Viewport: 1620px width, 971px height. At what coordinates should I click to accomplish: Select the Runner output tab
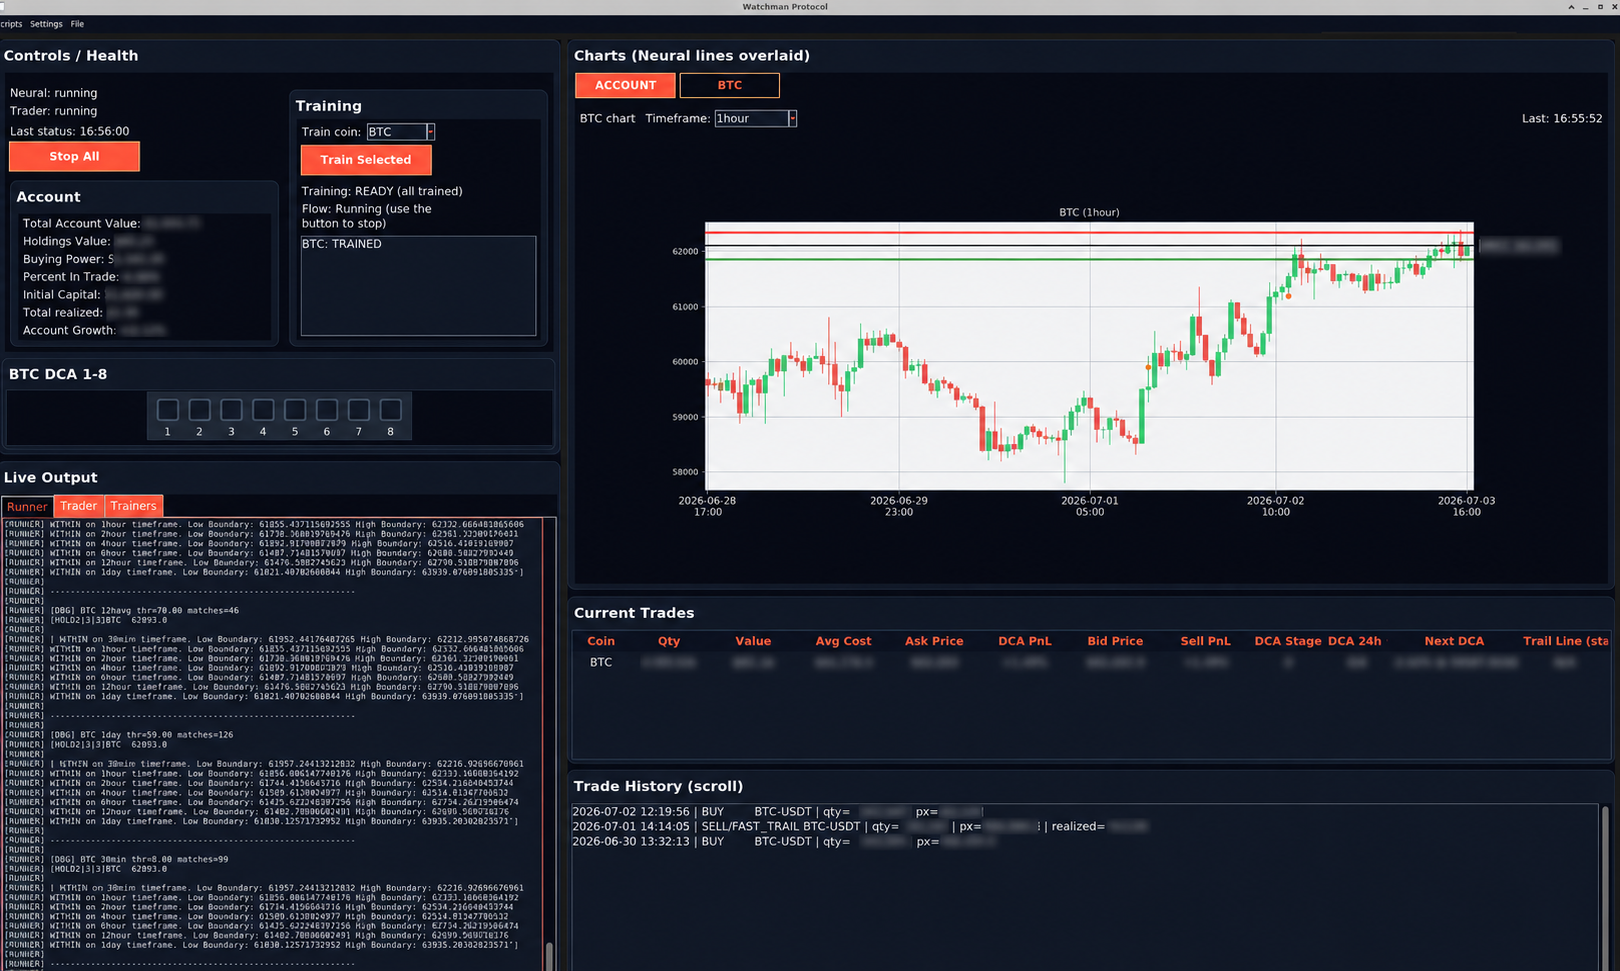[27, 506]
